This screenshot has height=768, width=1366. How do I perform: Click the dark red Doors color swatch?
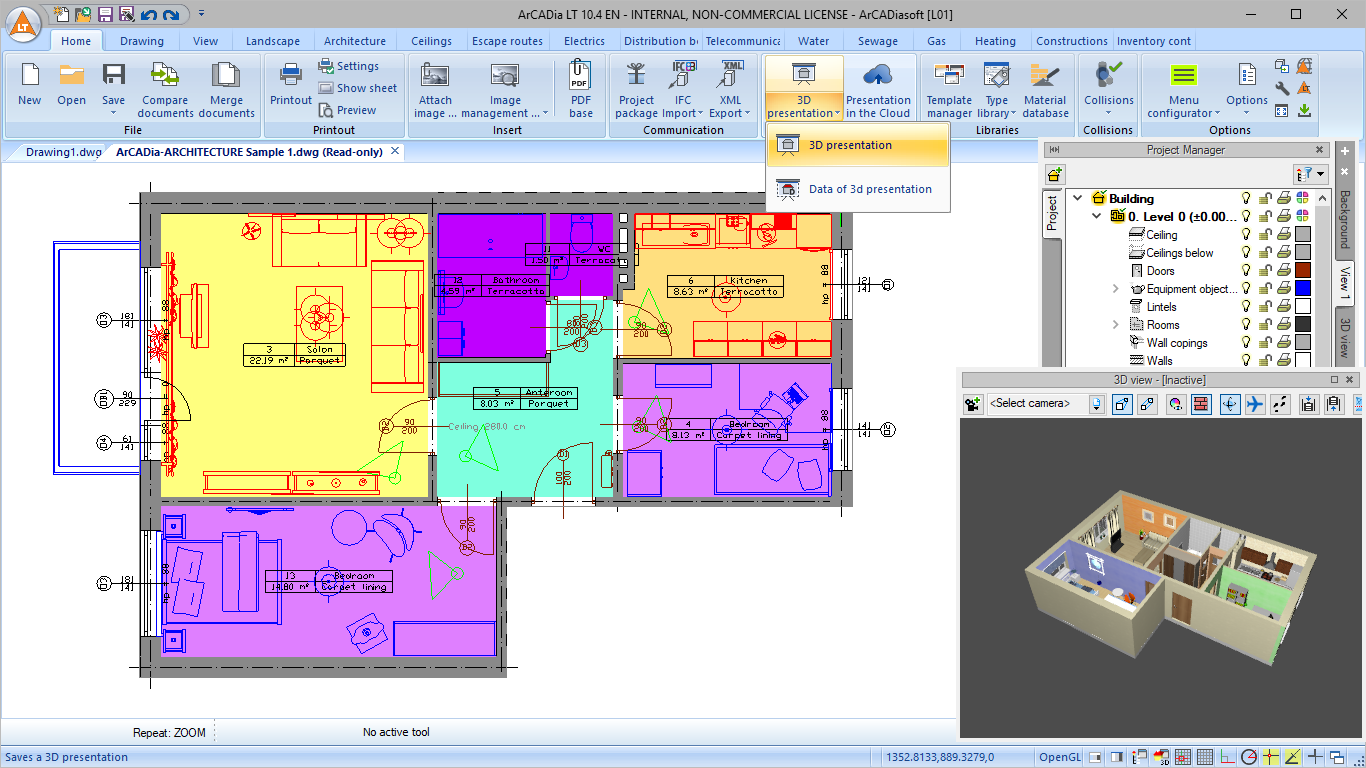tap(1303, 271)
